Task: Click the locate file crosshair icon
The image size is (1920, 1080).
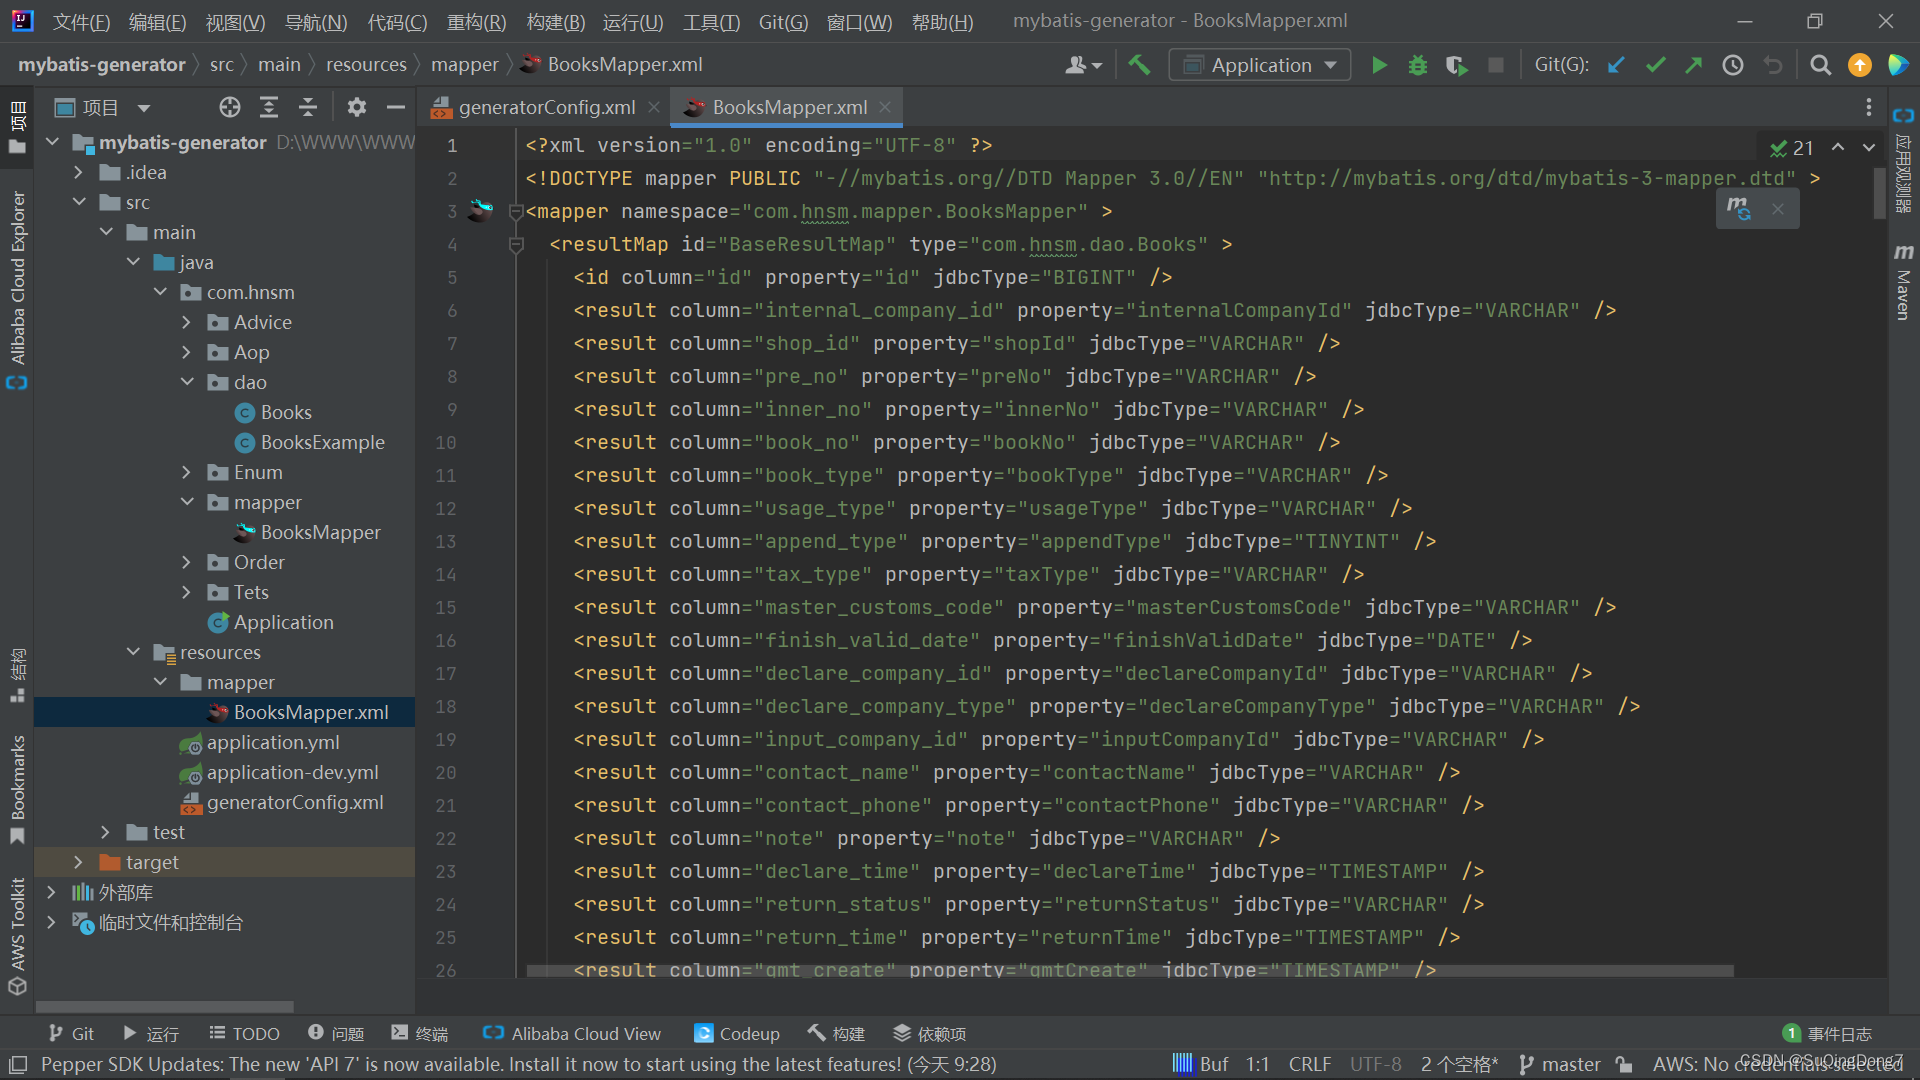Action: click(230, 107)
